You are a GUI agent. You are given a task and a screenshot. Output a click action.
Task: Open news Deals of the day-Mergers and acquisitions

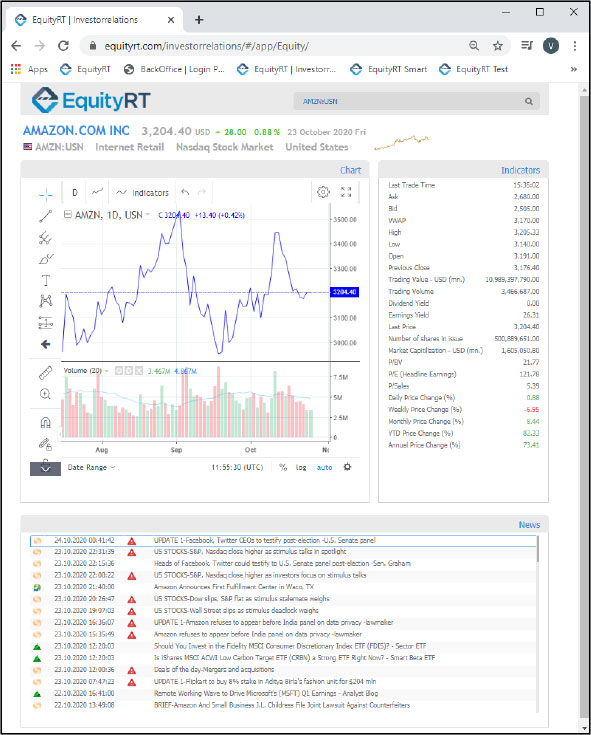pyautogui.click(x=214, y=669)
